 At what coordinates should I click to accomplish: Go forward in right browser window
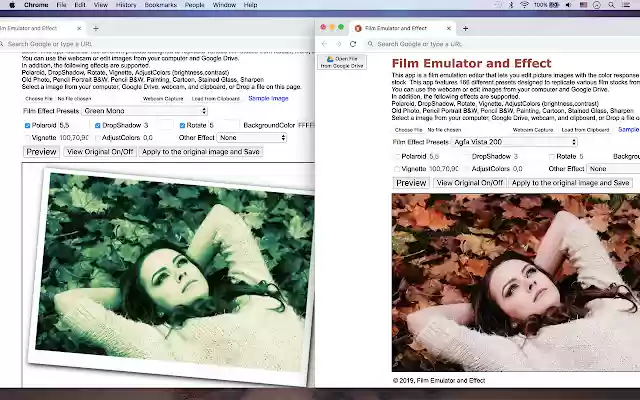click(338, 44)
